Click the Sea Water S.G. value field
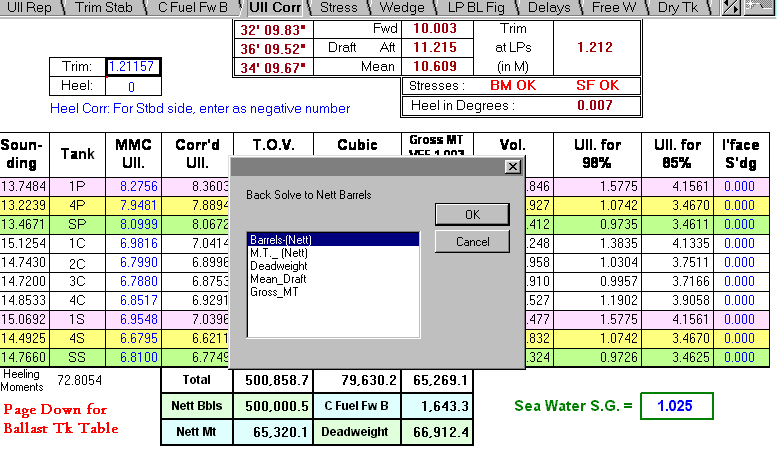This screenshot has width=777, height=458. 677,405
